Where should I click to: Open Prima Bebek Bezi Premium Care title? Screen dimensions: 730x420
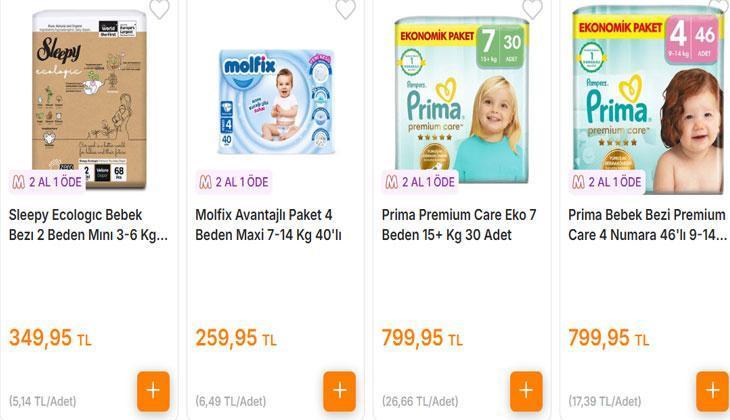[647, 225]
